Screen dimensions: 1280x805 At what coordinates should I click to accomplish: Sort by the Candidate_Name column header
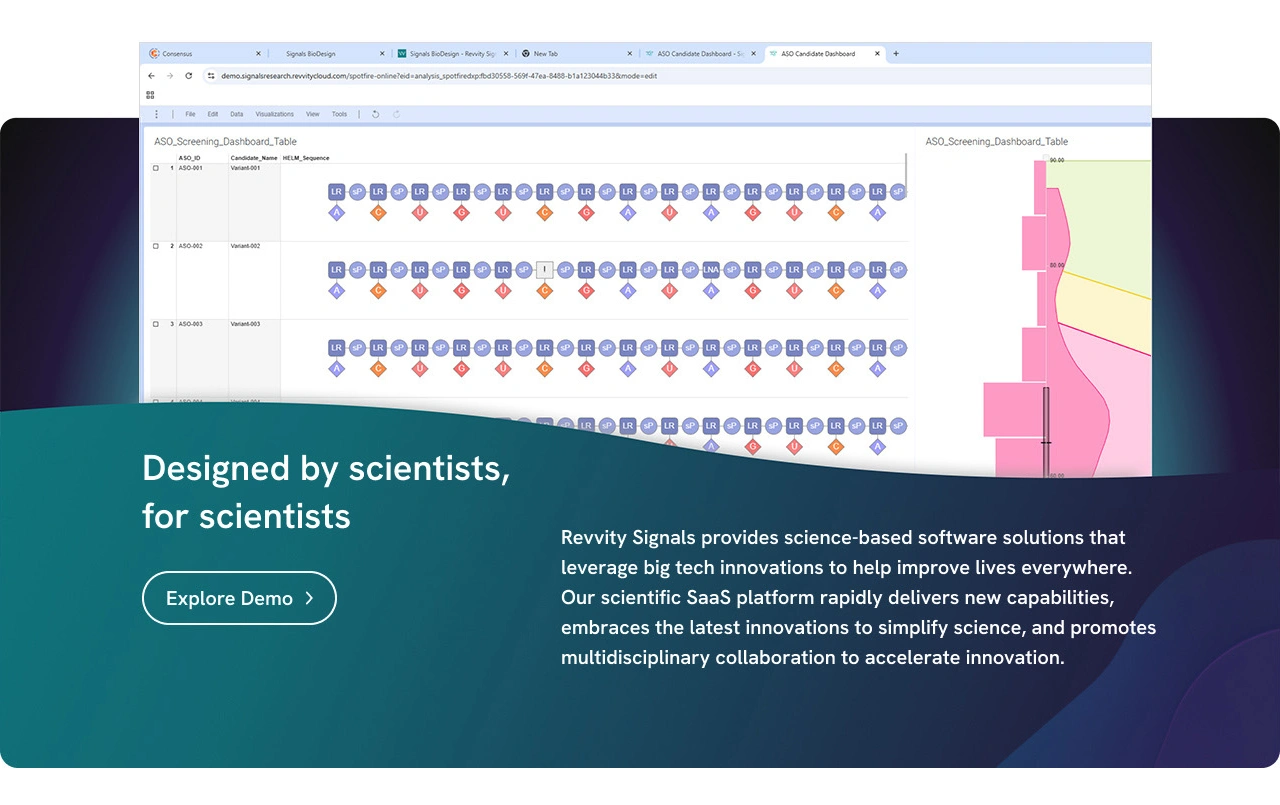[x=254, y=158]
